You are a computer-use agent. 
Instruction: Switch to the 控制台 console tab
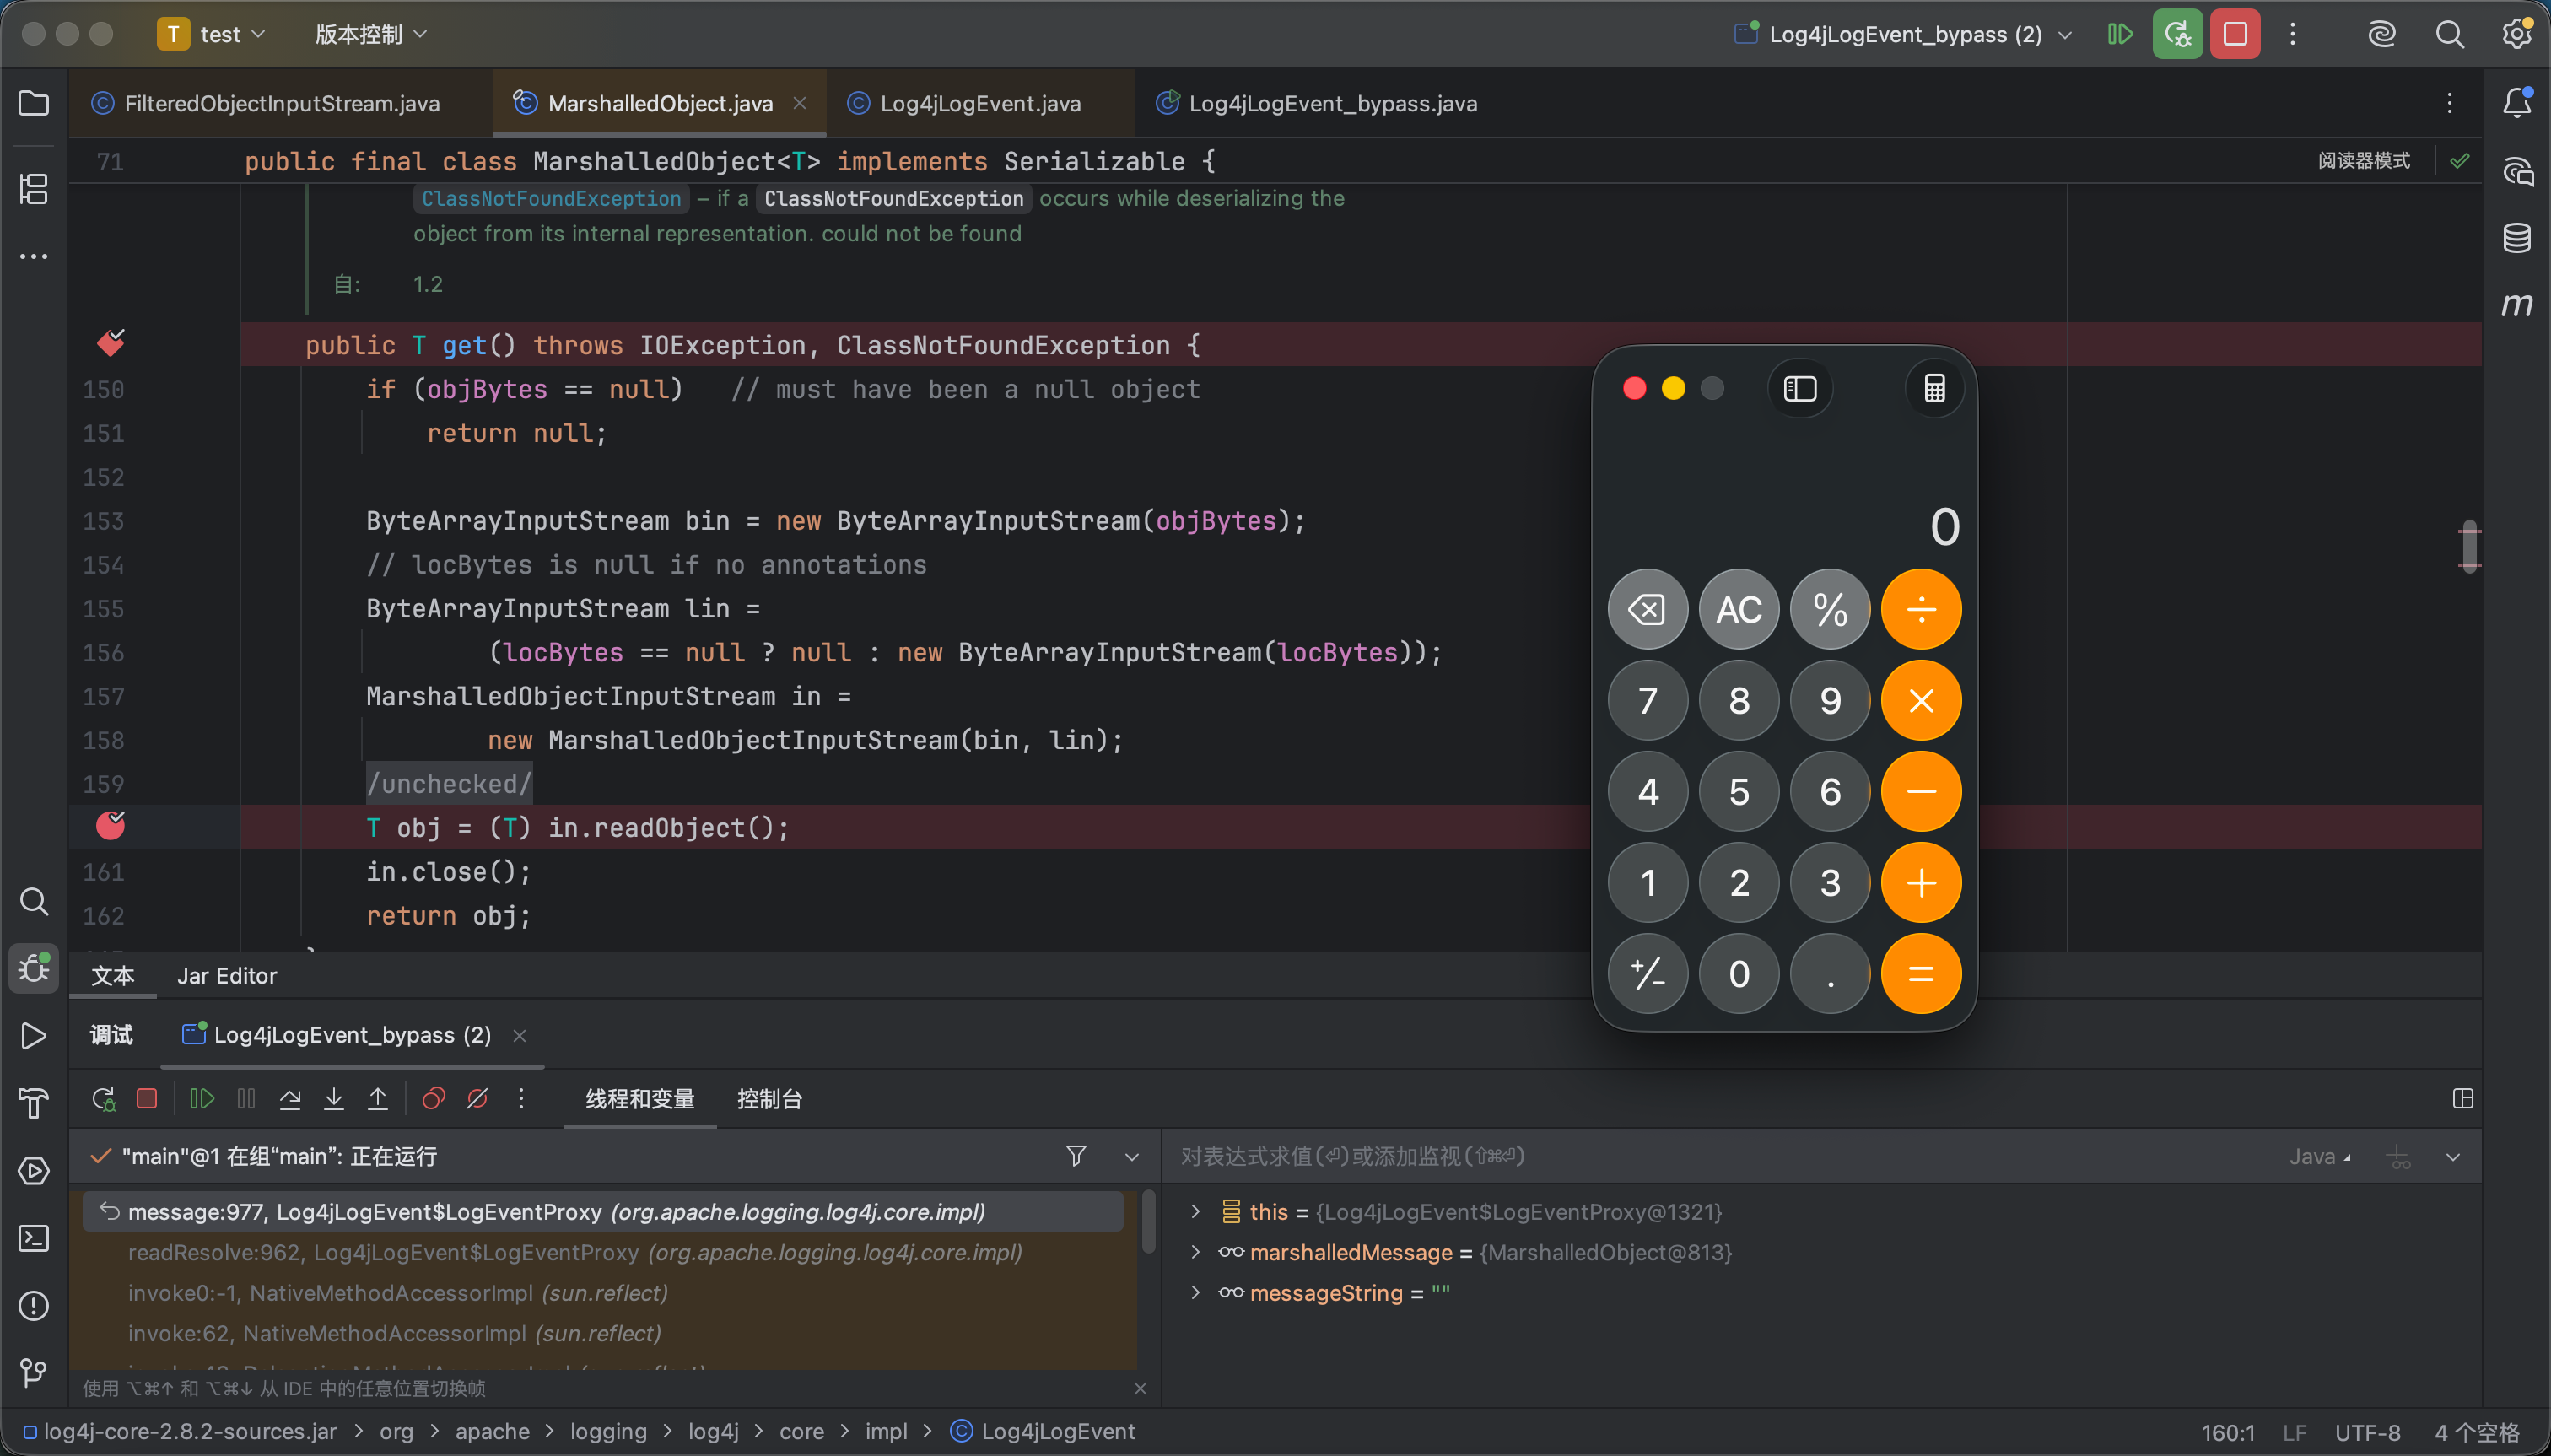coord(769,1099)
